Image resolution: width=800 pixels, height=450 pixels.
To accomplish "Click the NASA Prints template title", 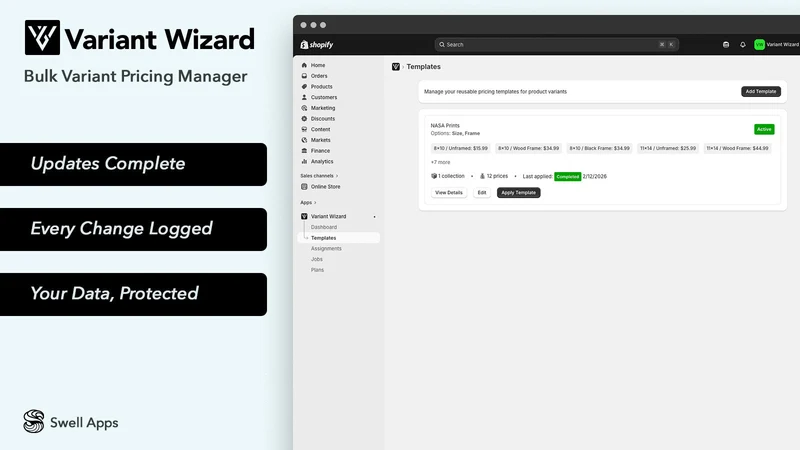I will click(445, 126).
